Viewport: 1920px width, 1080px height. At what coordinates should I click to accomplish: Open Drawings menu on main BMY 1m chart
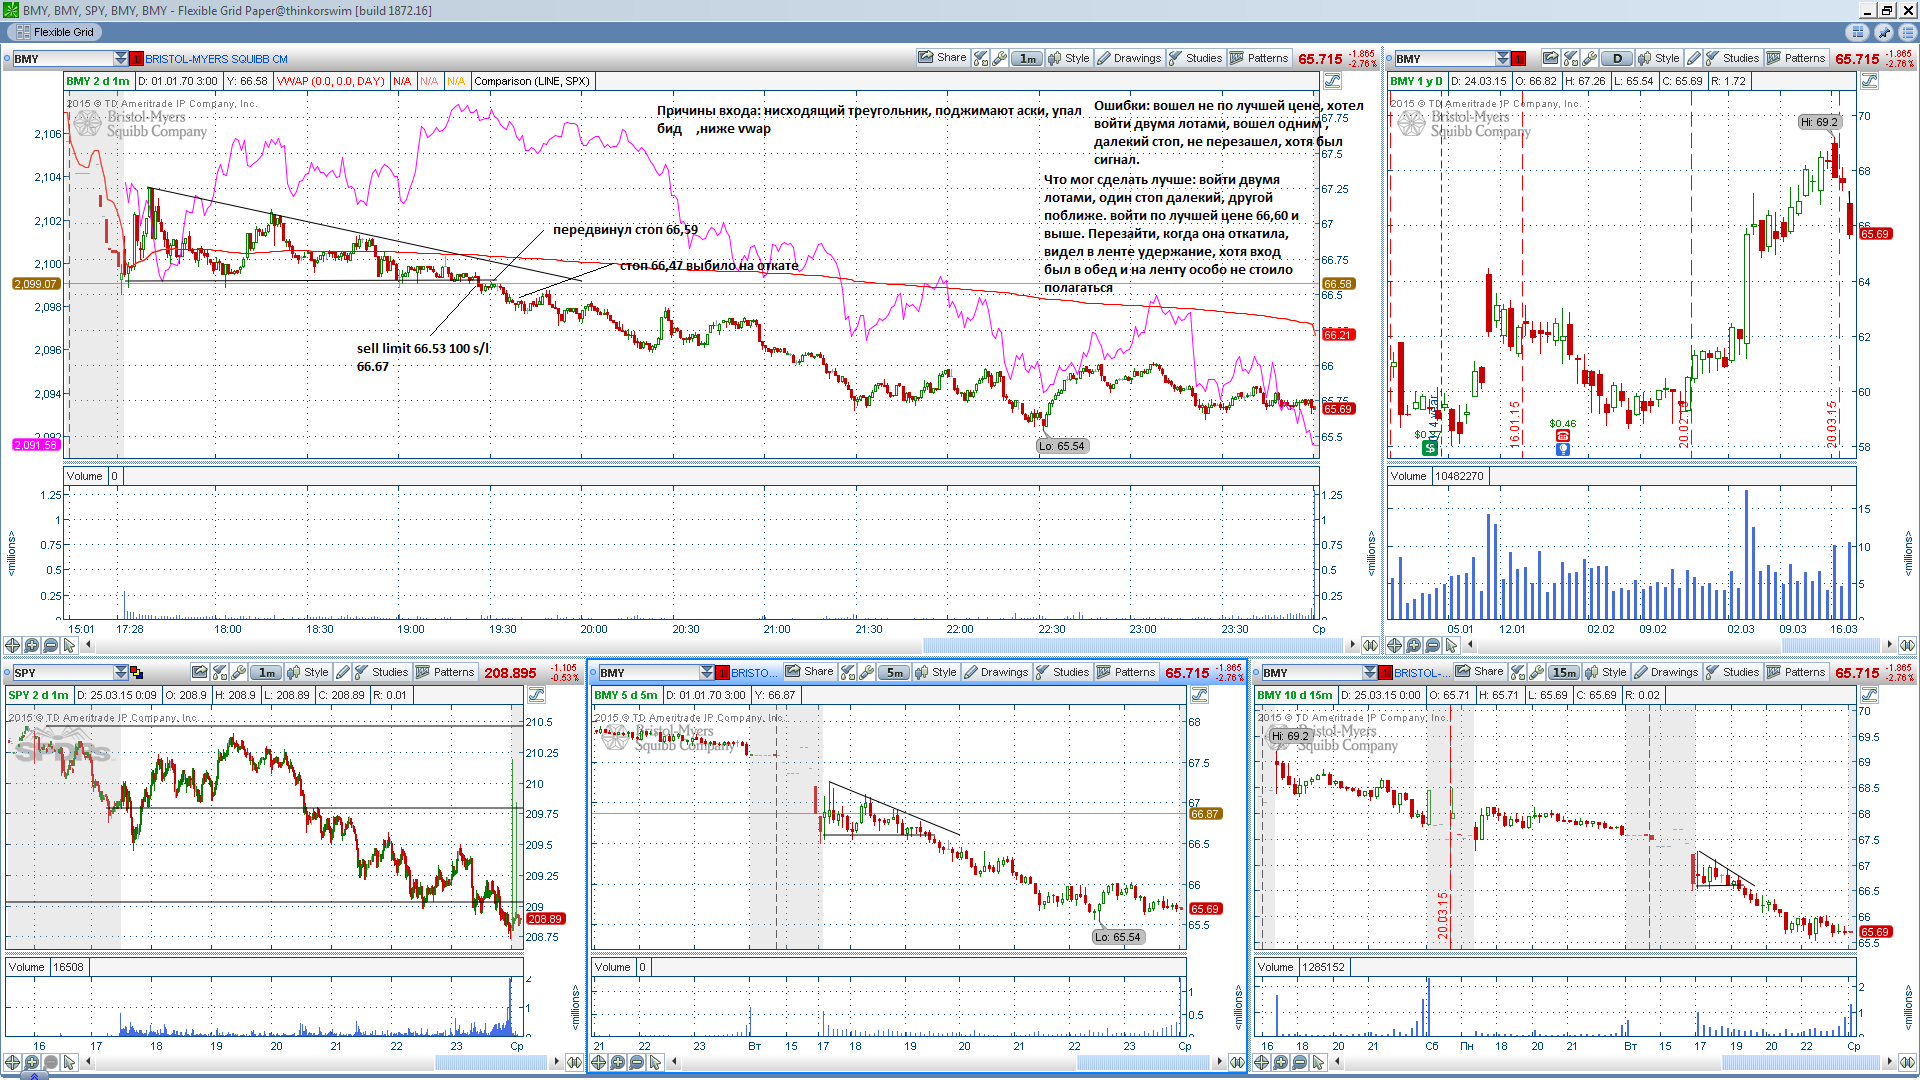coord(1129,58)
